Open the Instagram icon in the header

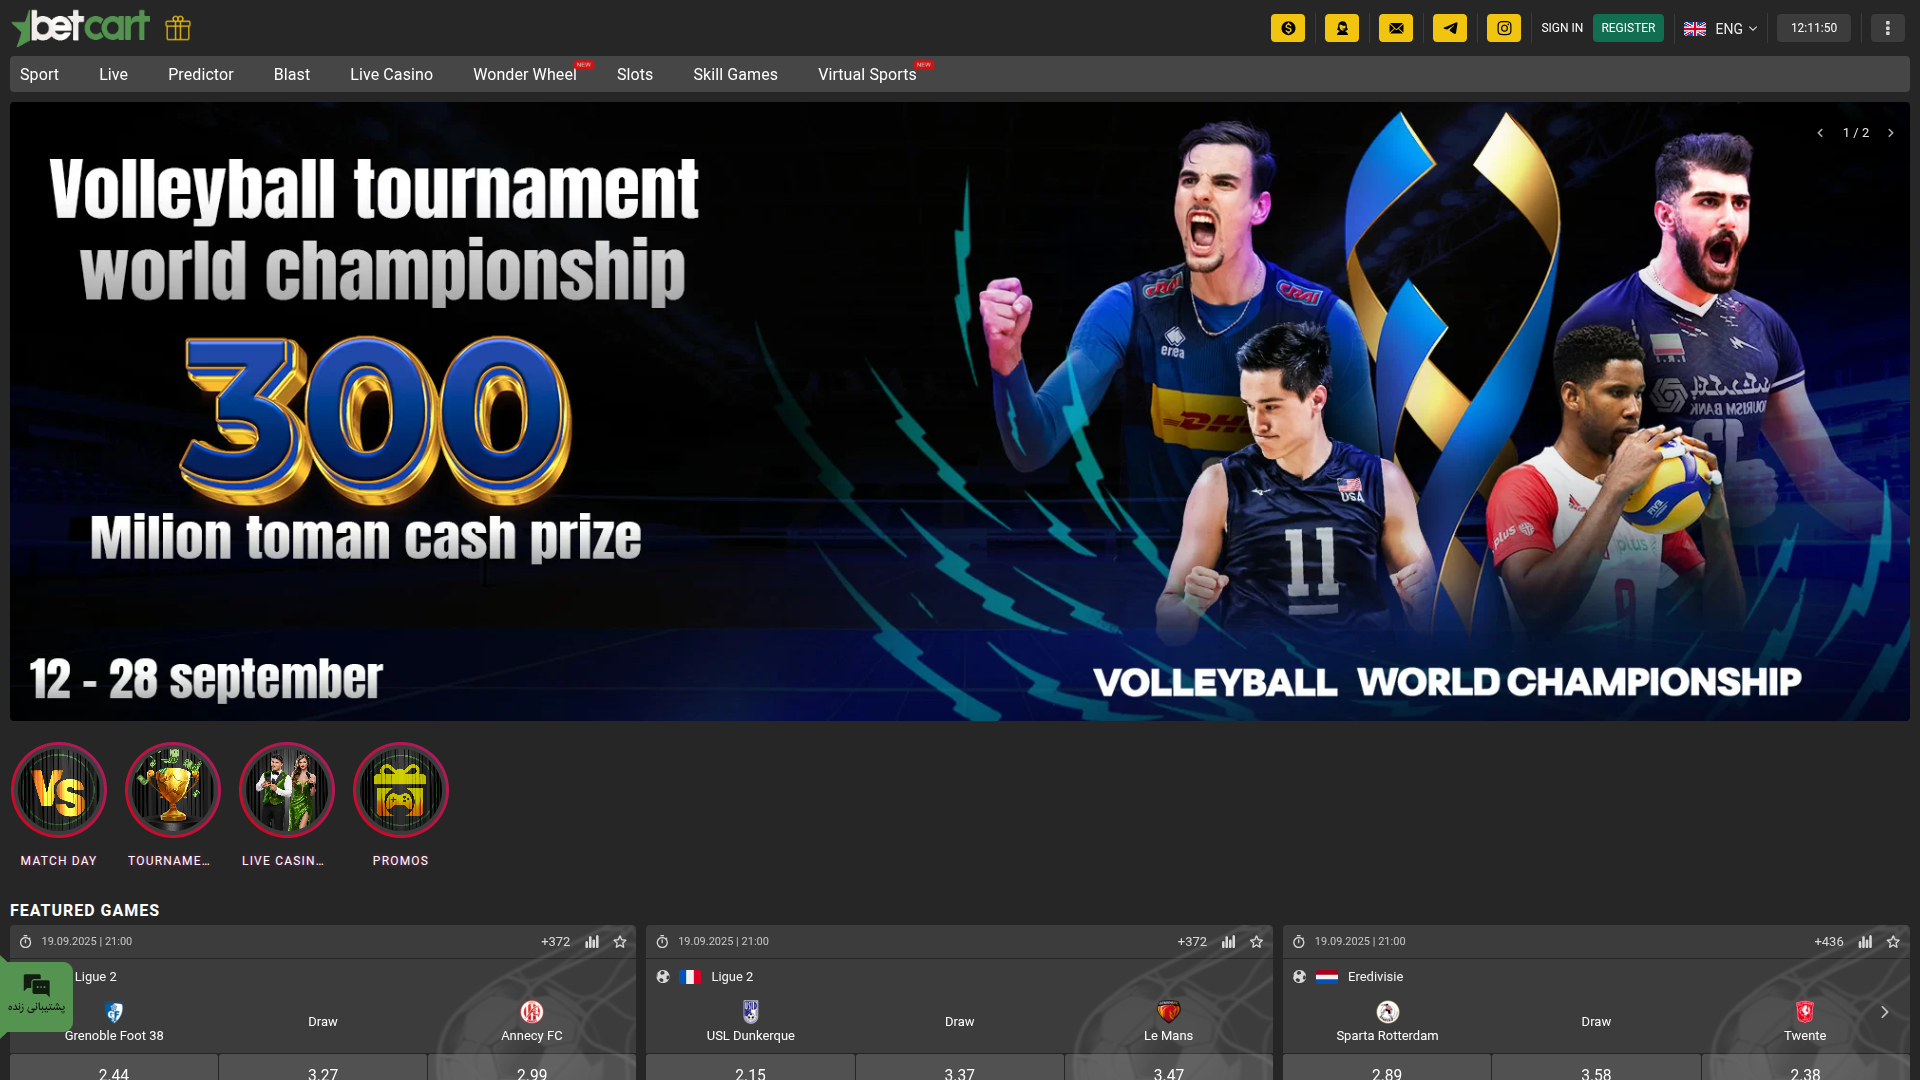coord(1504,28)
